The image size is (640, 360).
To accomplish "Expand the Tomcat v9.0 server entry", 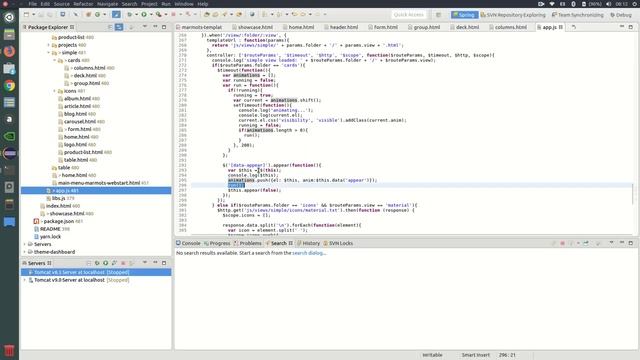I will click(x=24, y=280).
